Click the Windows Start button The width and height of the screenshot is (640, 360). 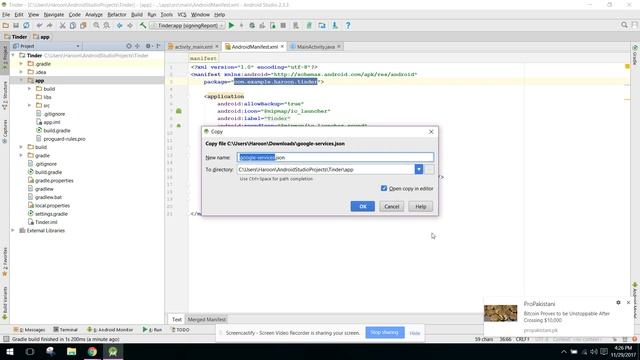tap(10, 351)
